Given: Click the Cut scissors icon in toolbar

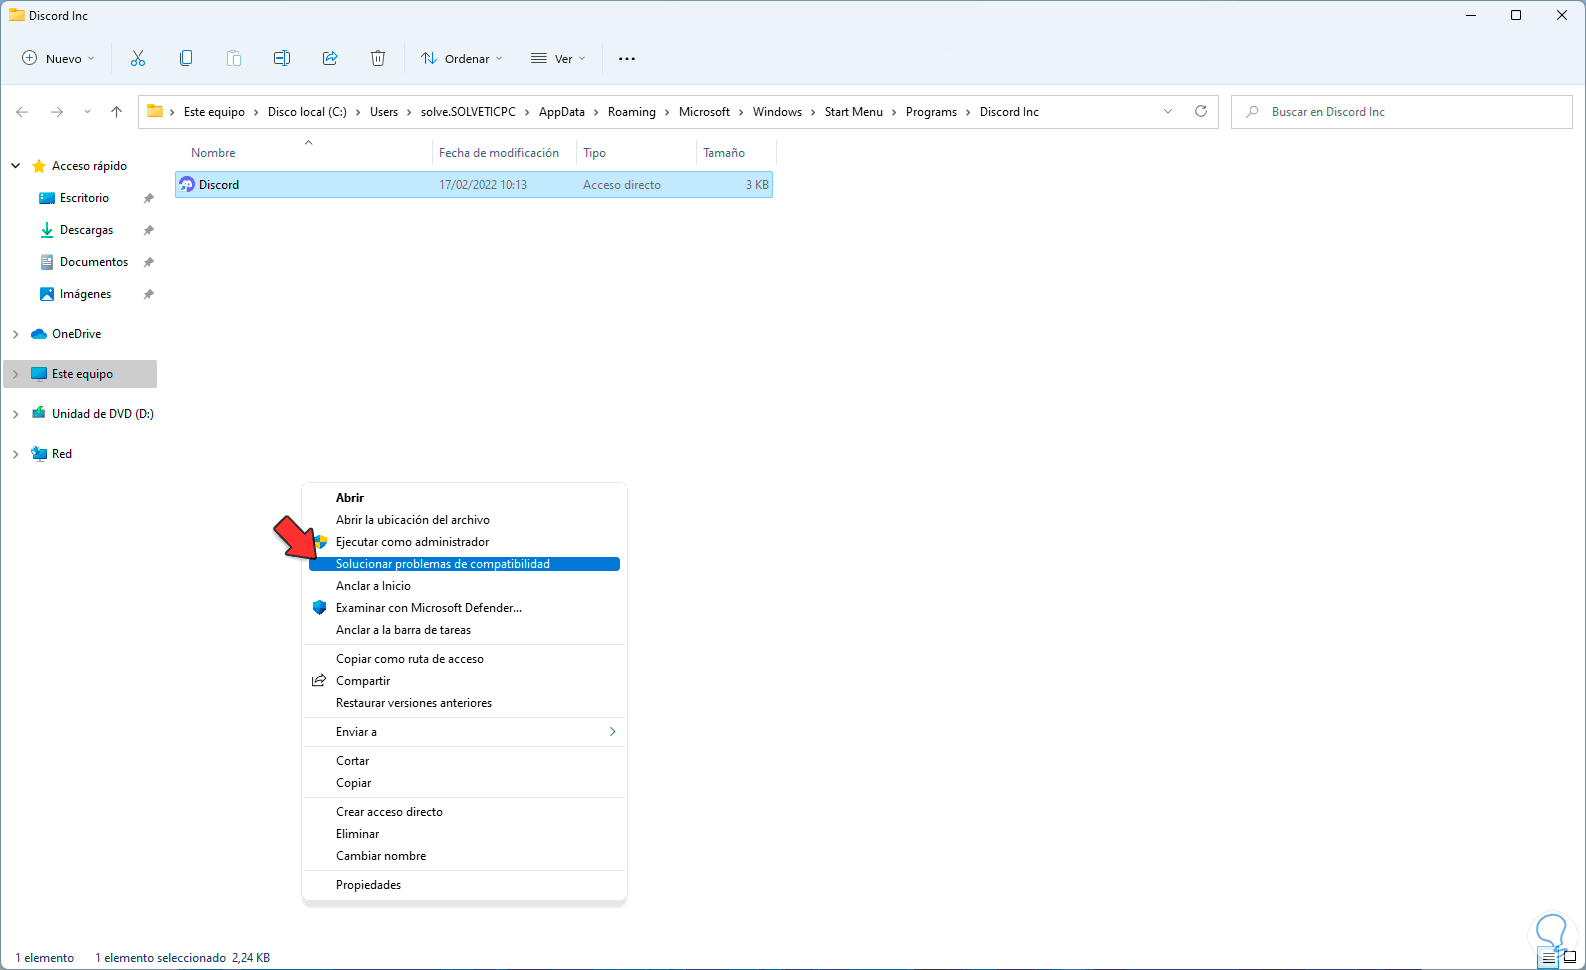Looking at the screenshot, I should 138,58.
